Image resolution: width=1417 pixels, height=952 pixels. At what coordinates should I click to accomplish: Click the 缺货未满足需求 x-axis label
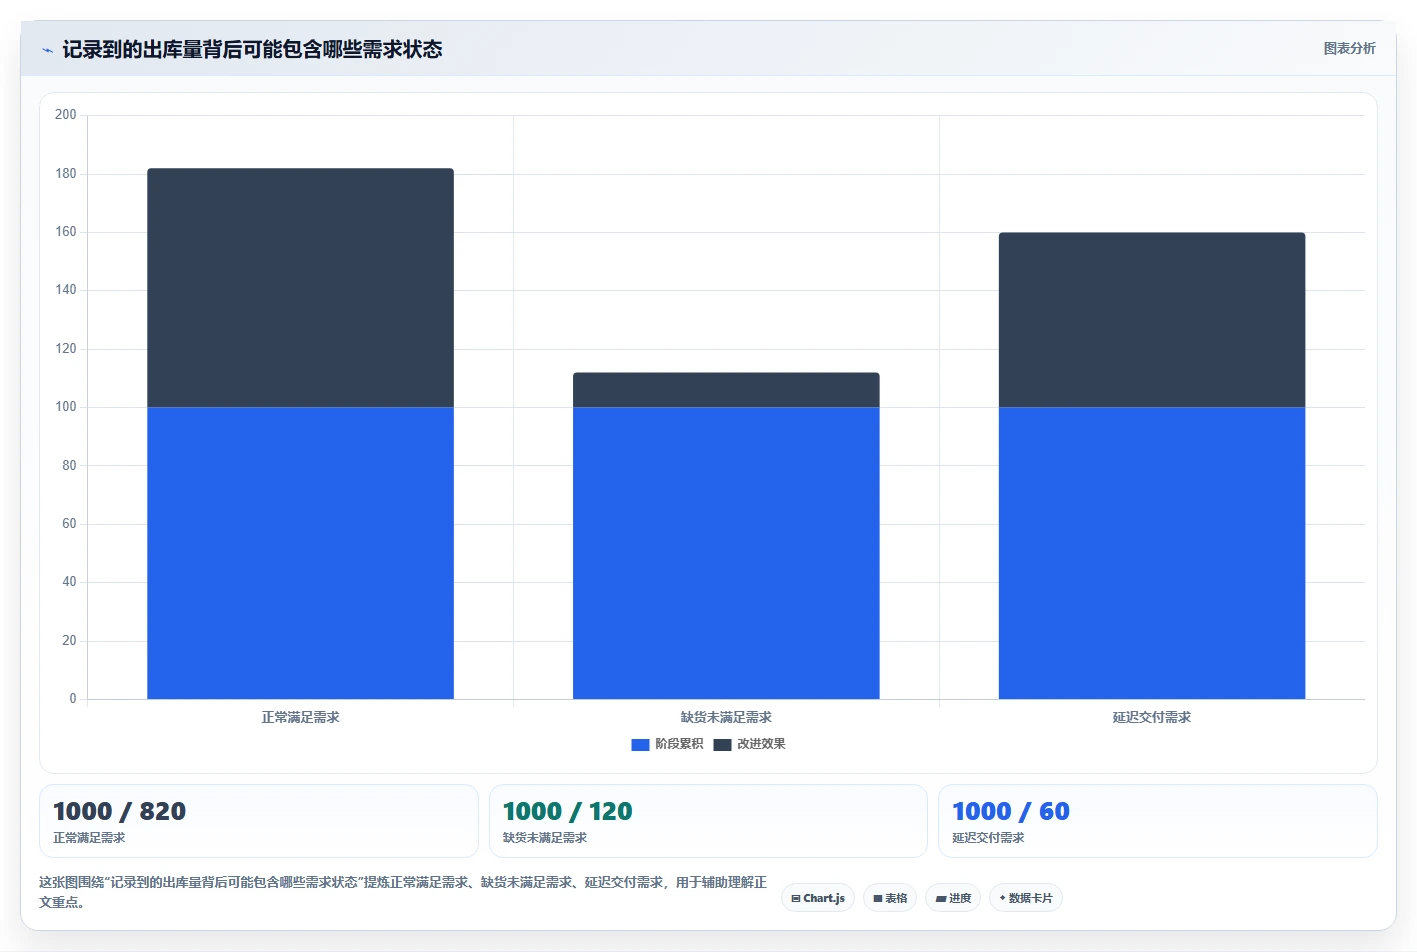pyautogui.click(x=726, y=717)
